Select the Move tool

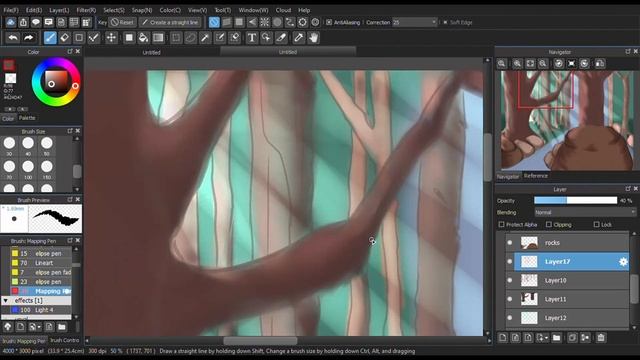coord(111,38)
